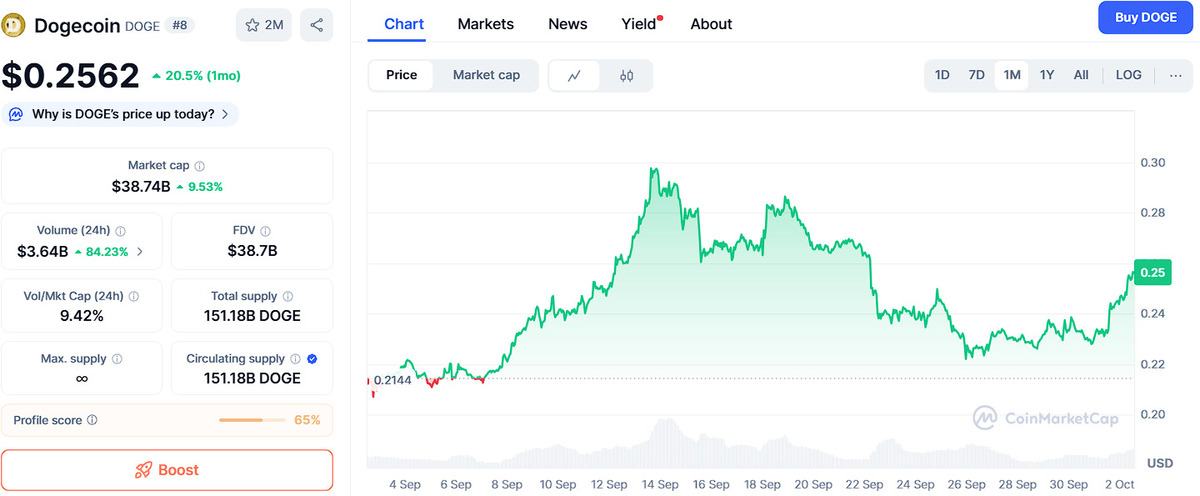Image resolution: width=1200 pixels, height=496 pixels.
Task: Switch to line chart view icon
Action: [x=574, y=76]
